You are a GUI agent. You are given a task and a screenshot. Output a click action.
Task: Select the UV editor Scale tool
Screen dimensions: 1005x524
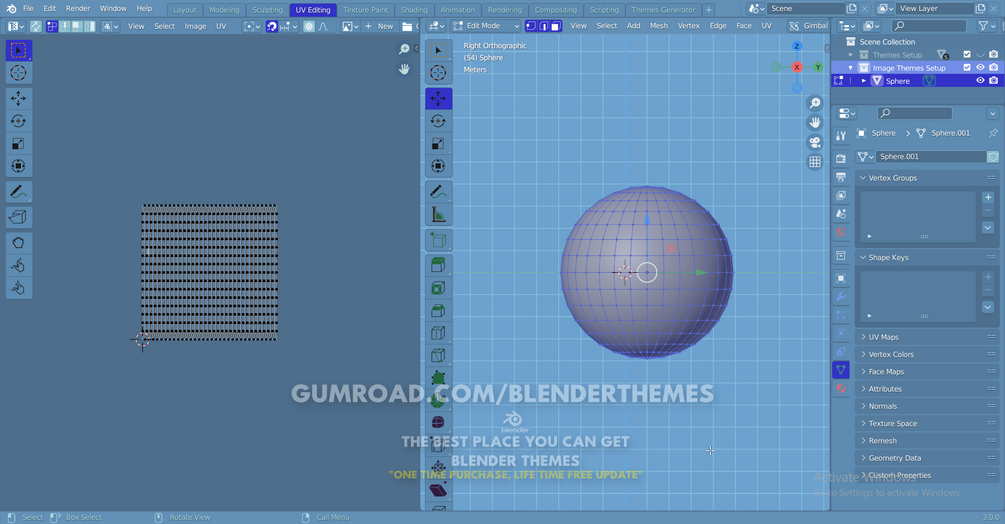19,143
